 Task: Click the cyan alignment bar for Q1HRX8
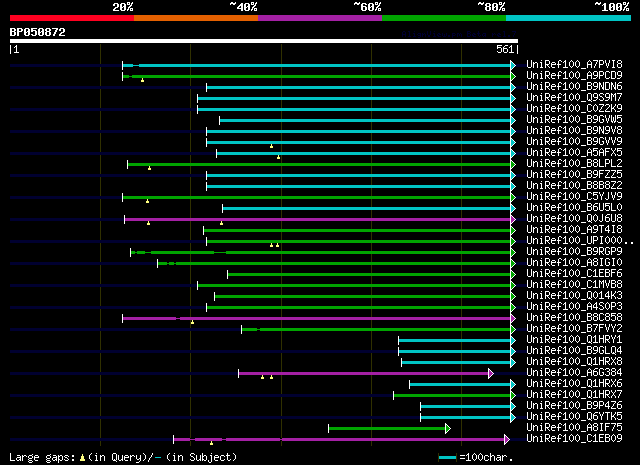456,362
